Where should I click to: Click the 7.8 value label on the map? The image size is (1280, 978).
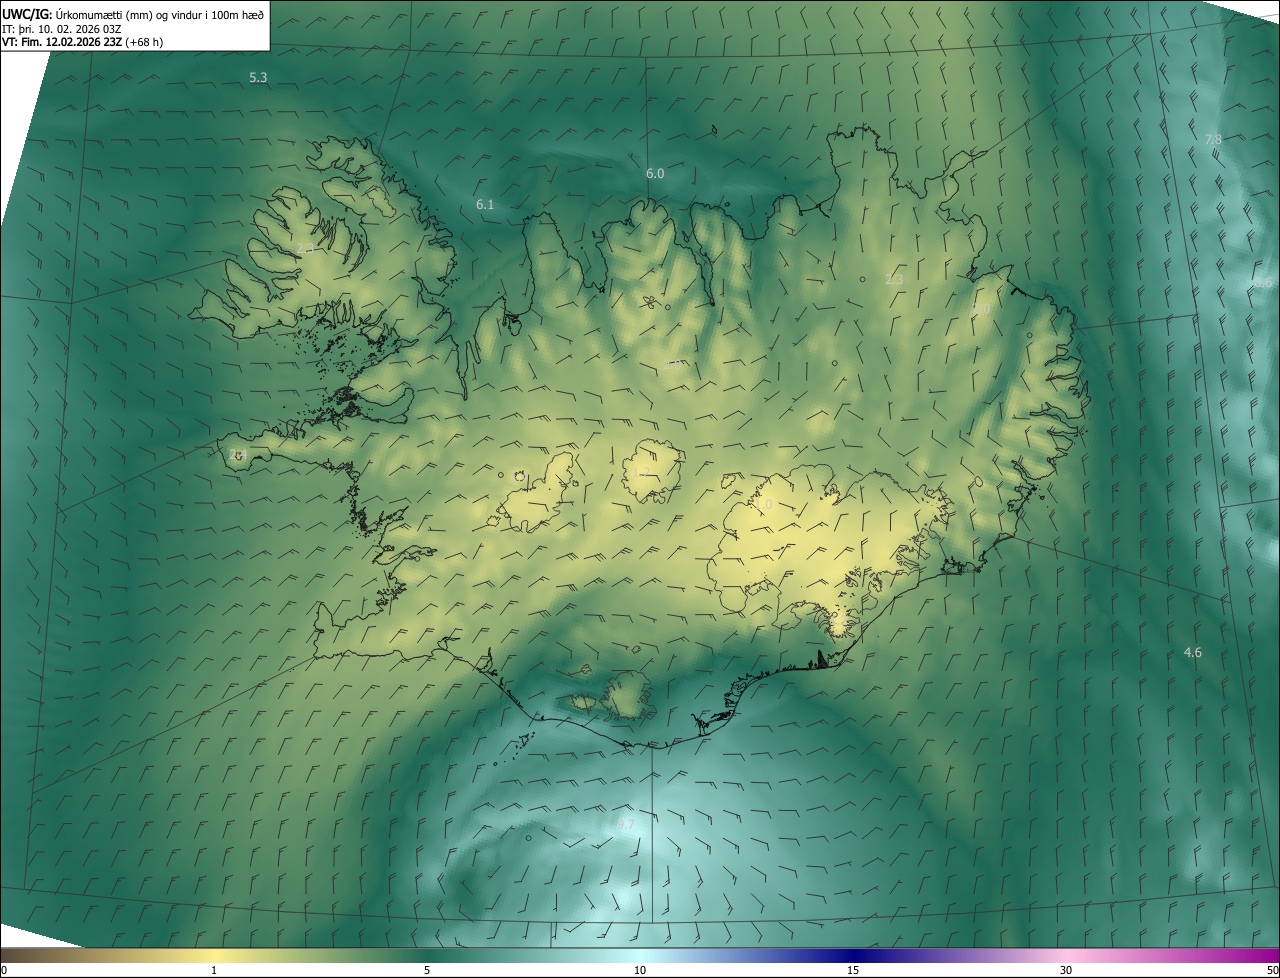click(1213, 139)
